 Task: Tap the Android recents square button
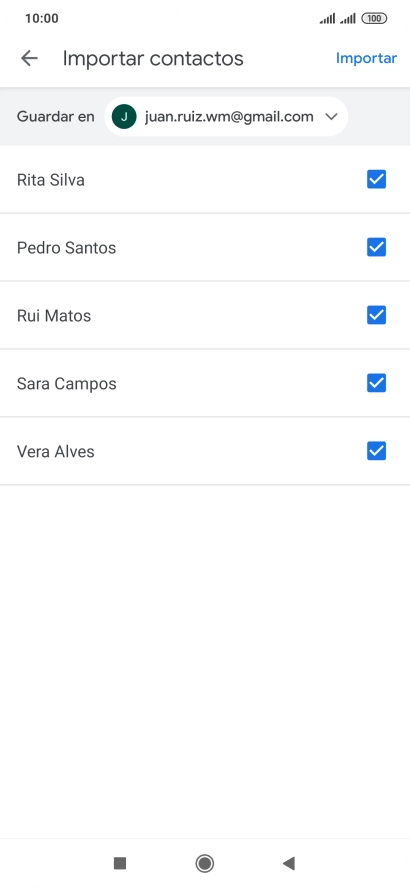[119, 863]
